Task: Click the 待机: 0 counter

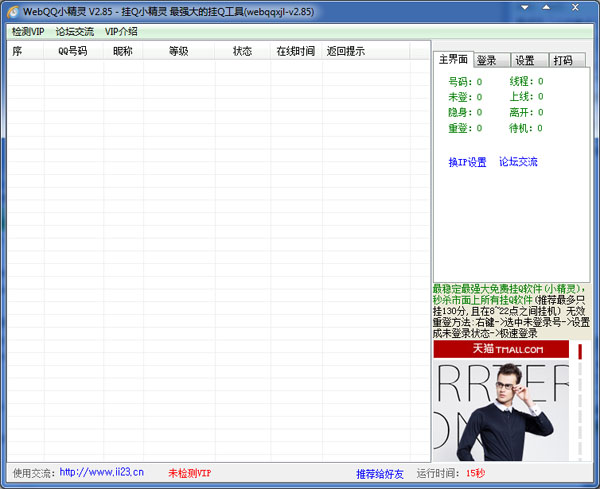Action: (x=526, y=128)
